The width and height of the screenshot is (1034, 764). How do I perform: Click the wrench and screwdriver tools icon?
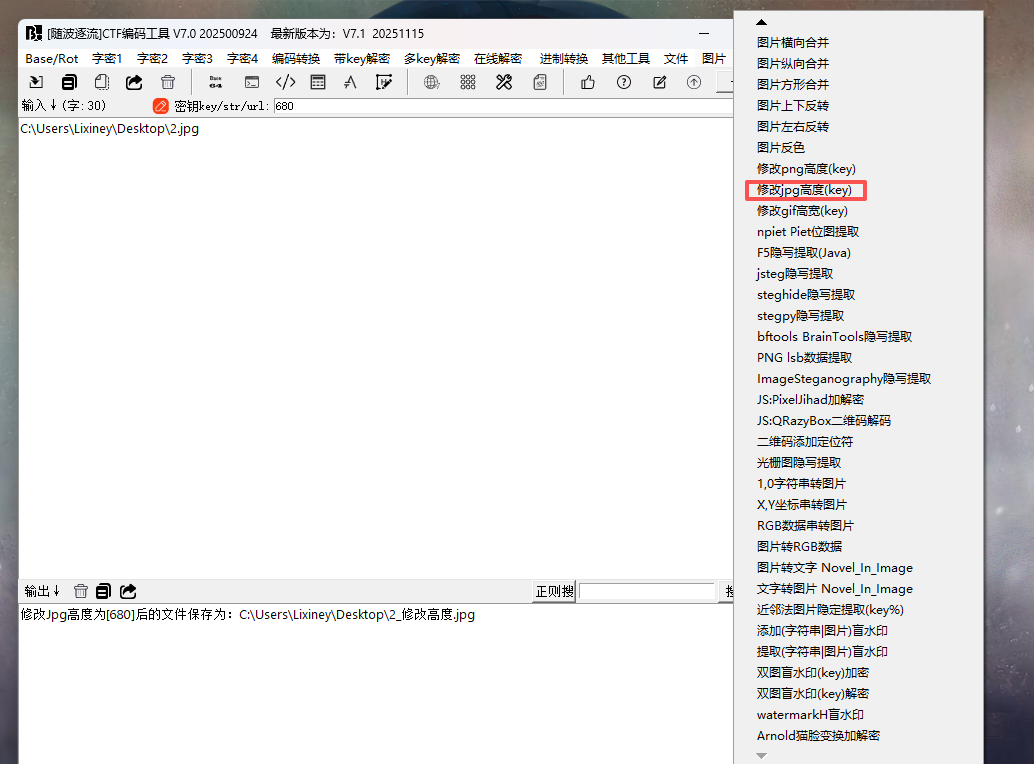point(504,83)
